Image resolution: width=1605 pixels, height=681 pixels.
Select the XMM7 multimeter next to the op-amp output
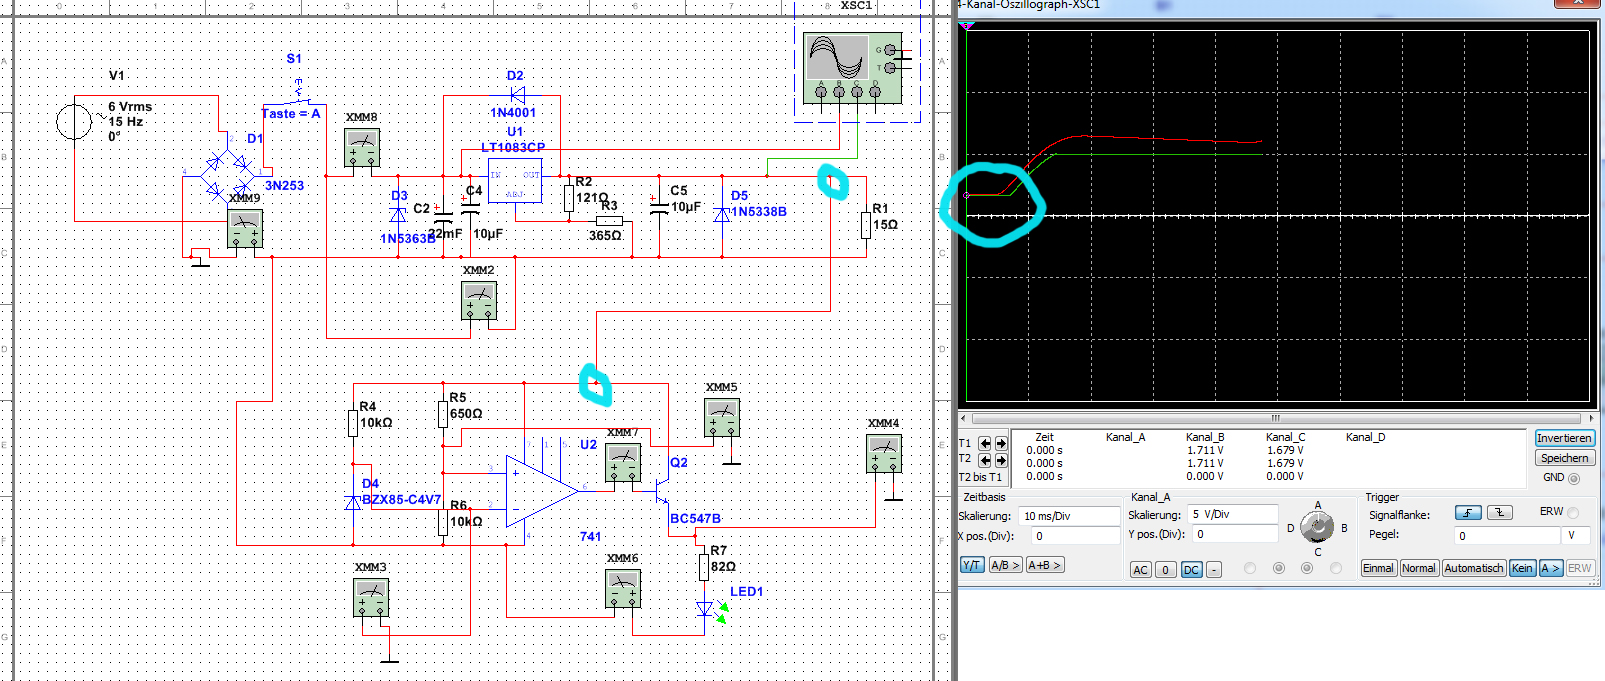623,463
